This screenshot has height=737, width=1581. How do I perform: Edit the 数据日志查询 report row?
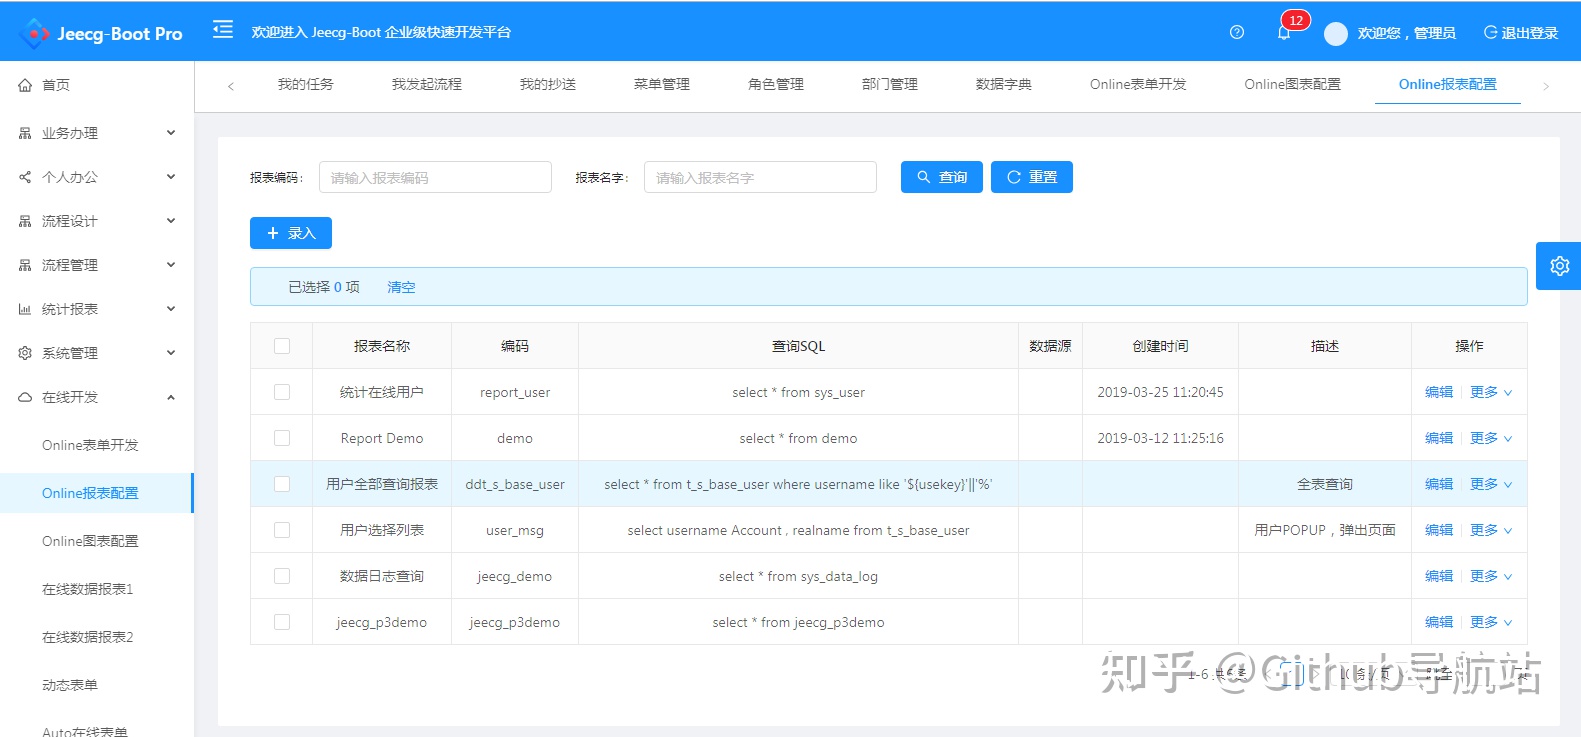tap(1439, 576)
